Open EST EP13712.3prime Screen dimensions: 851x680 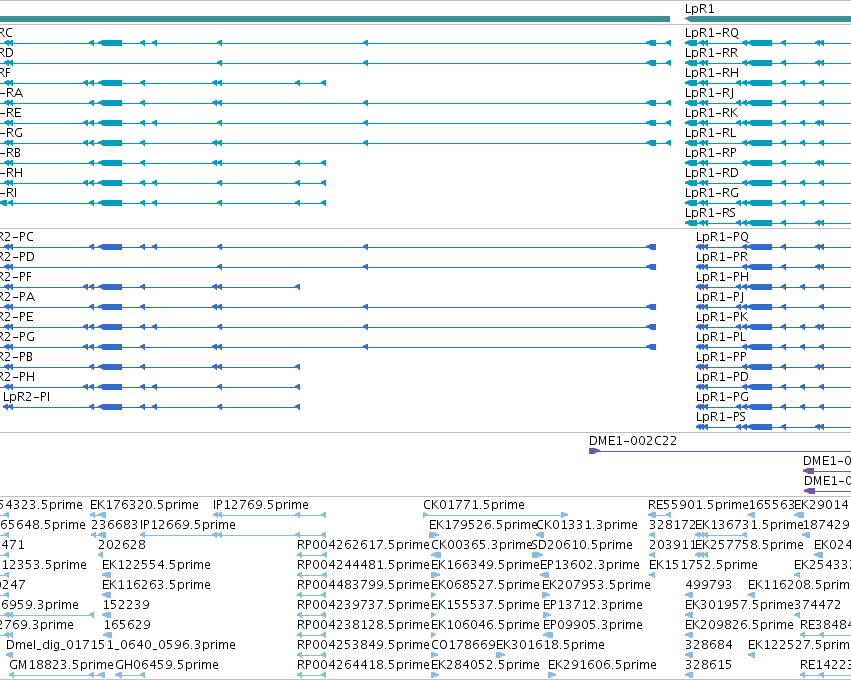pos(593,605)
